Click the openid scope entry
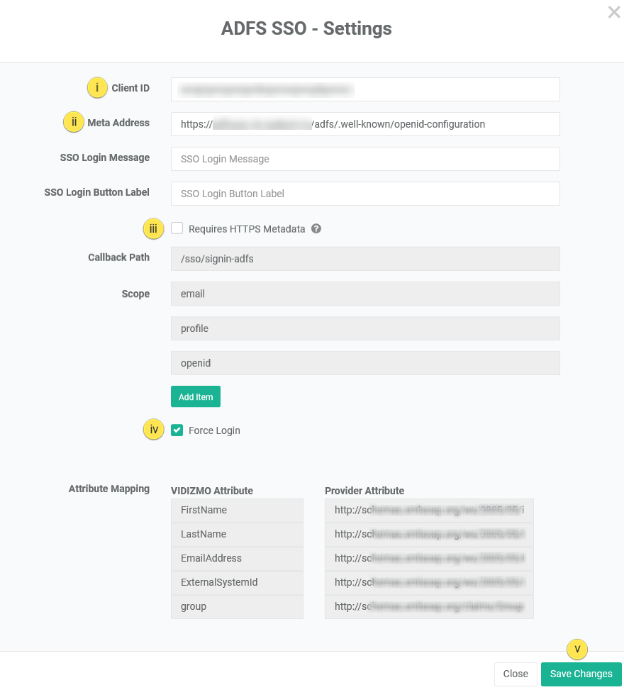This screenshot has width=624, height=692. [365, 363]
